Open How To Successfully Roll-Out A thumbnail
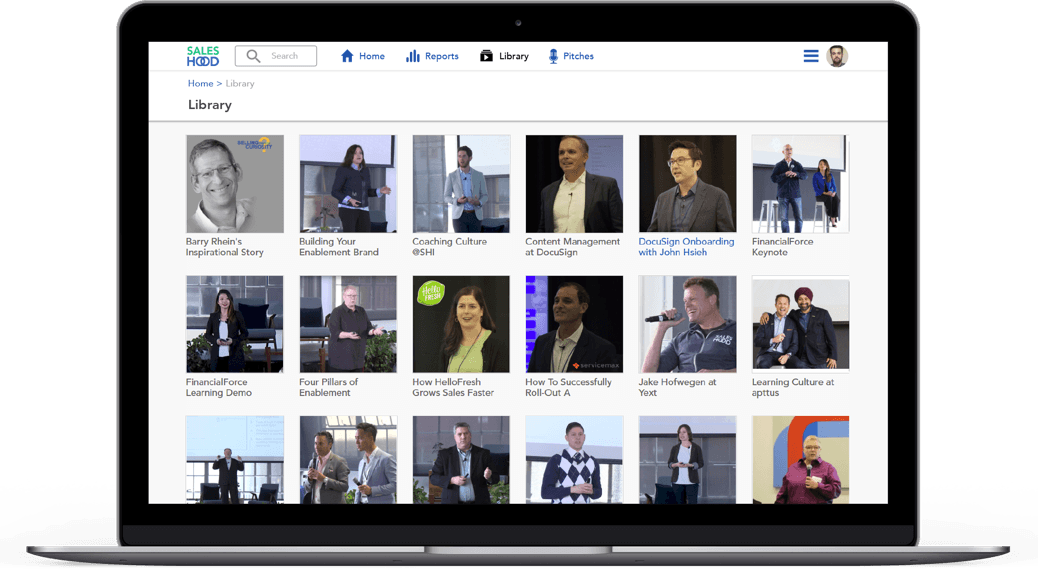 point(575,324)
